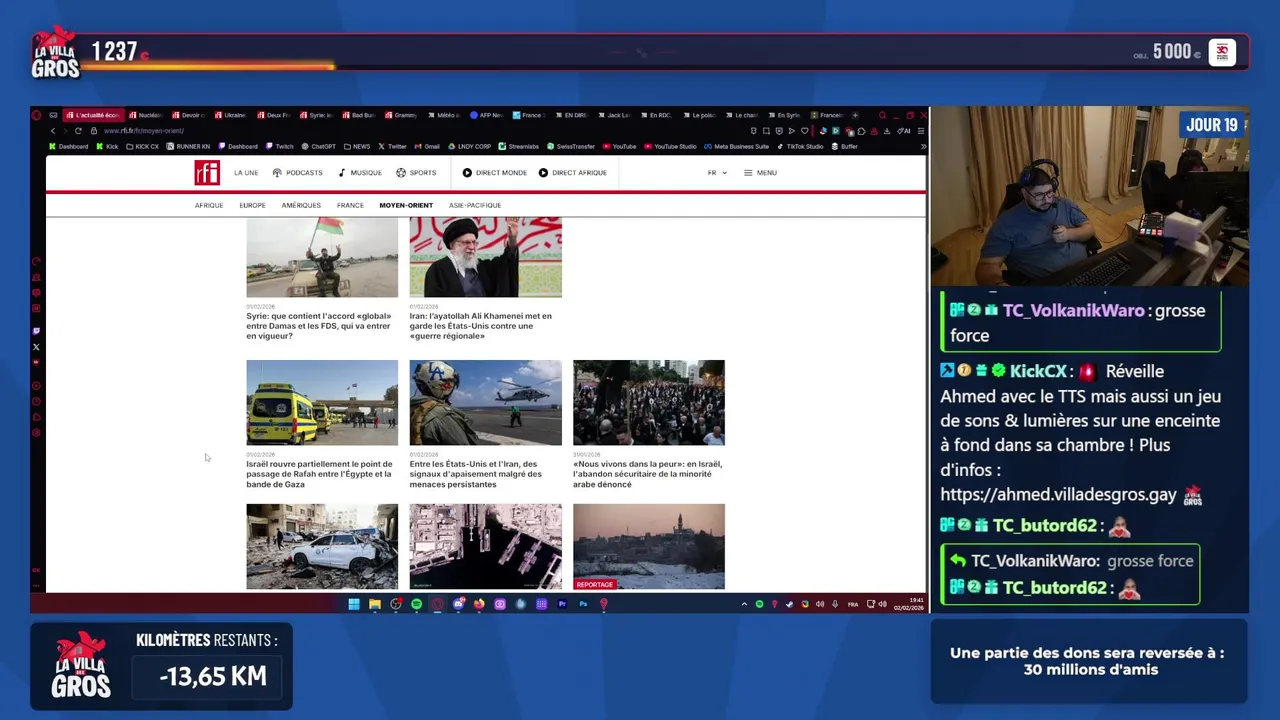Image resolution: width=1280 pixels, height=720 pixels.
Task: Reload the page with the browser refresh icon
Action: (78, 130)
